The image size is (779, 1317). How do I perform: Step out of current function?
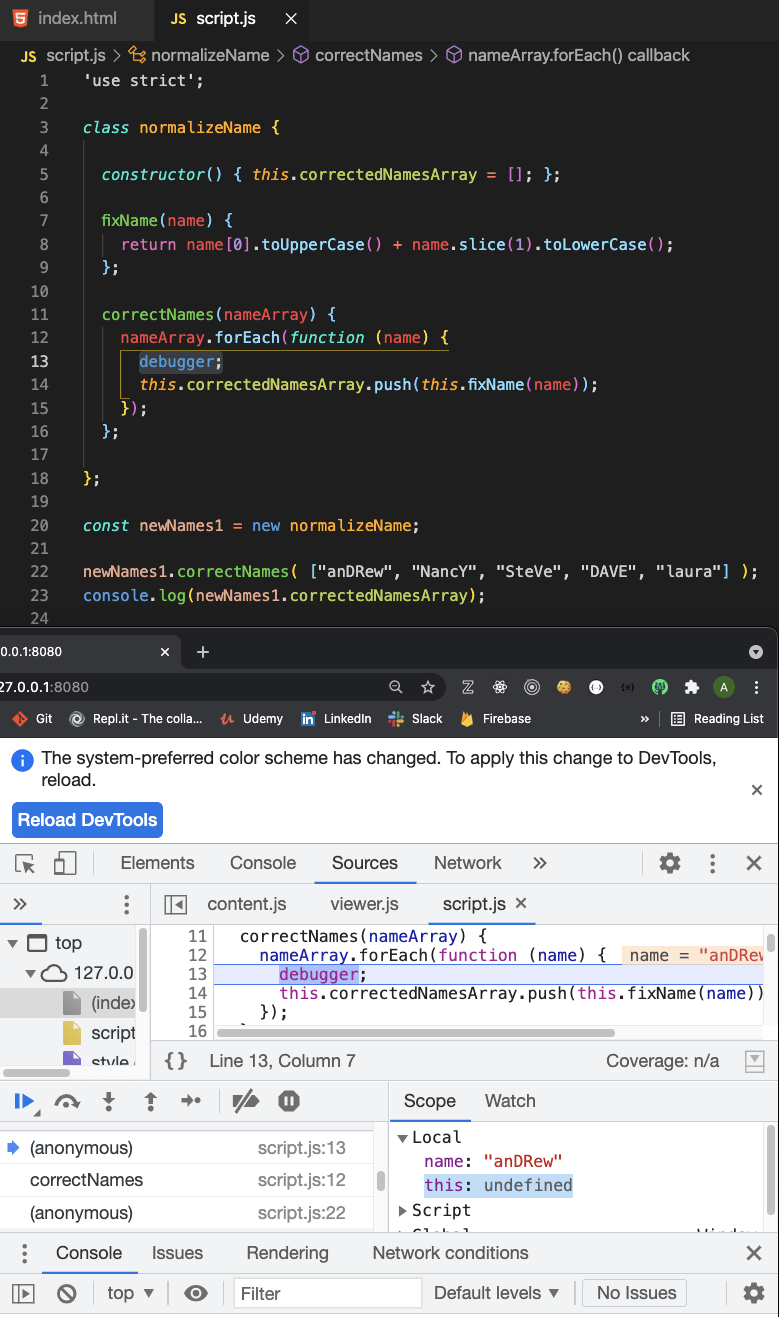(150, 1101)
